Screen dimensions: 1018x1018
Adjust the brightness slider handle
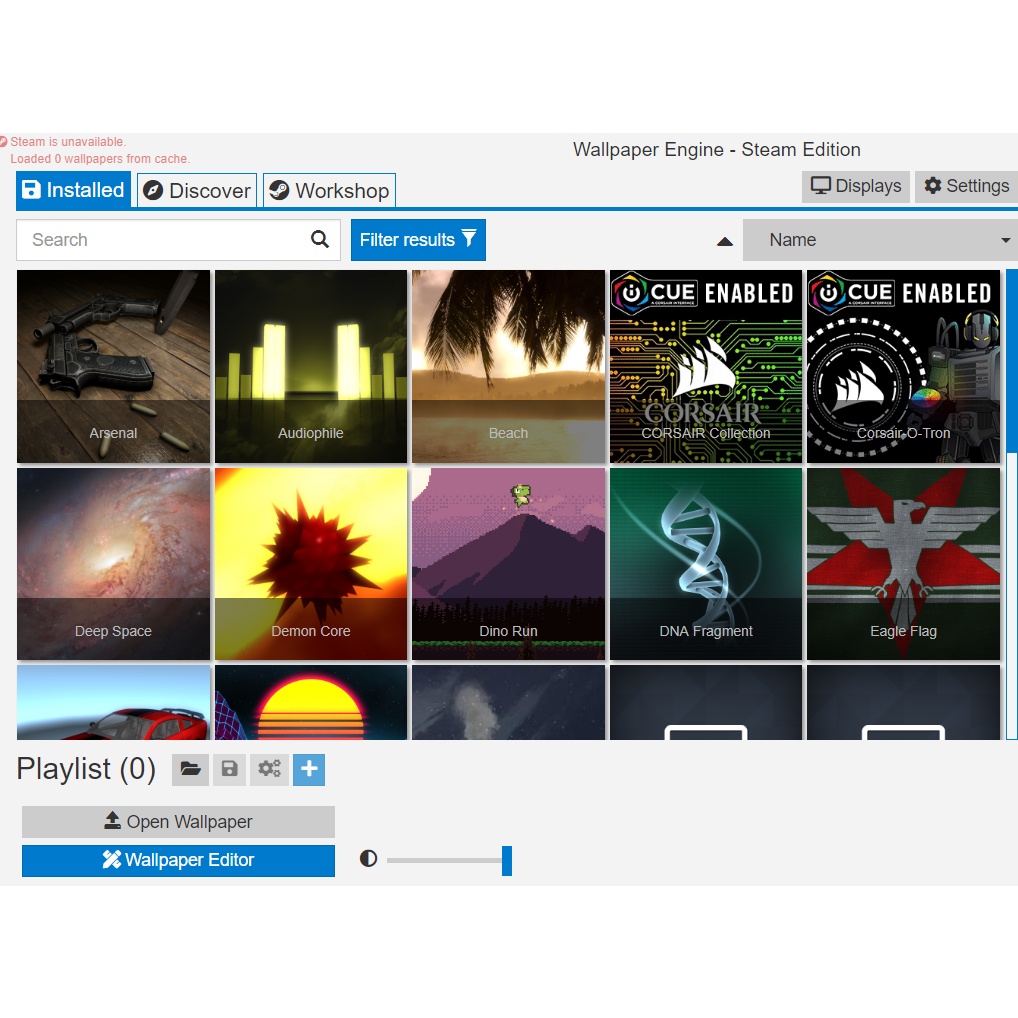click(x=507, y=860)
